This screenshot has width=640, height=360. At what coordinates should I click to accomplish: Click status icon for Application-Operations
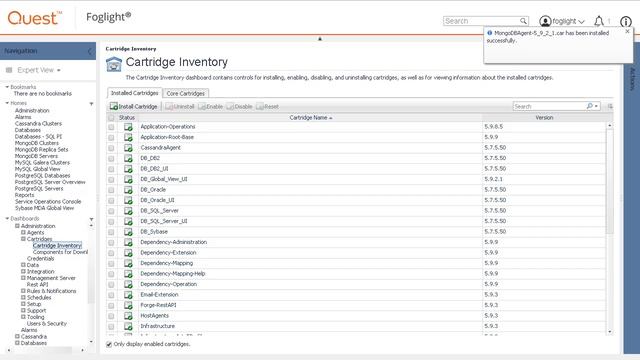128,127
